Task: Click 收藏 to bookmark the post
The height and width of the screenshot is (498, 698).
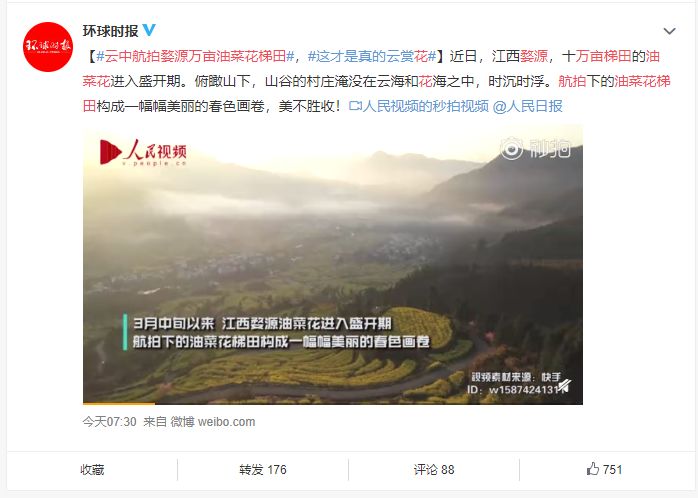Action: point(92,470)
